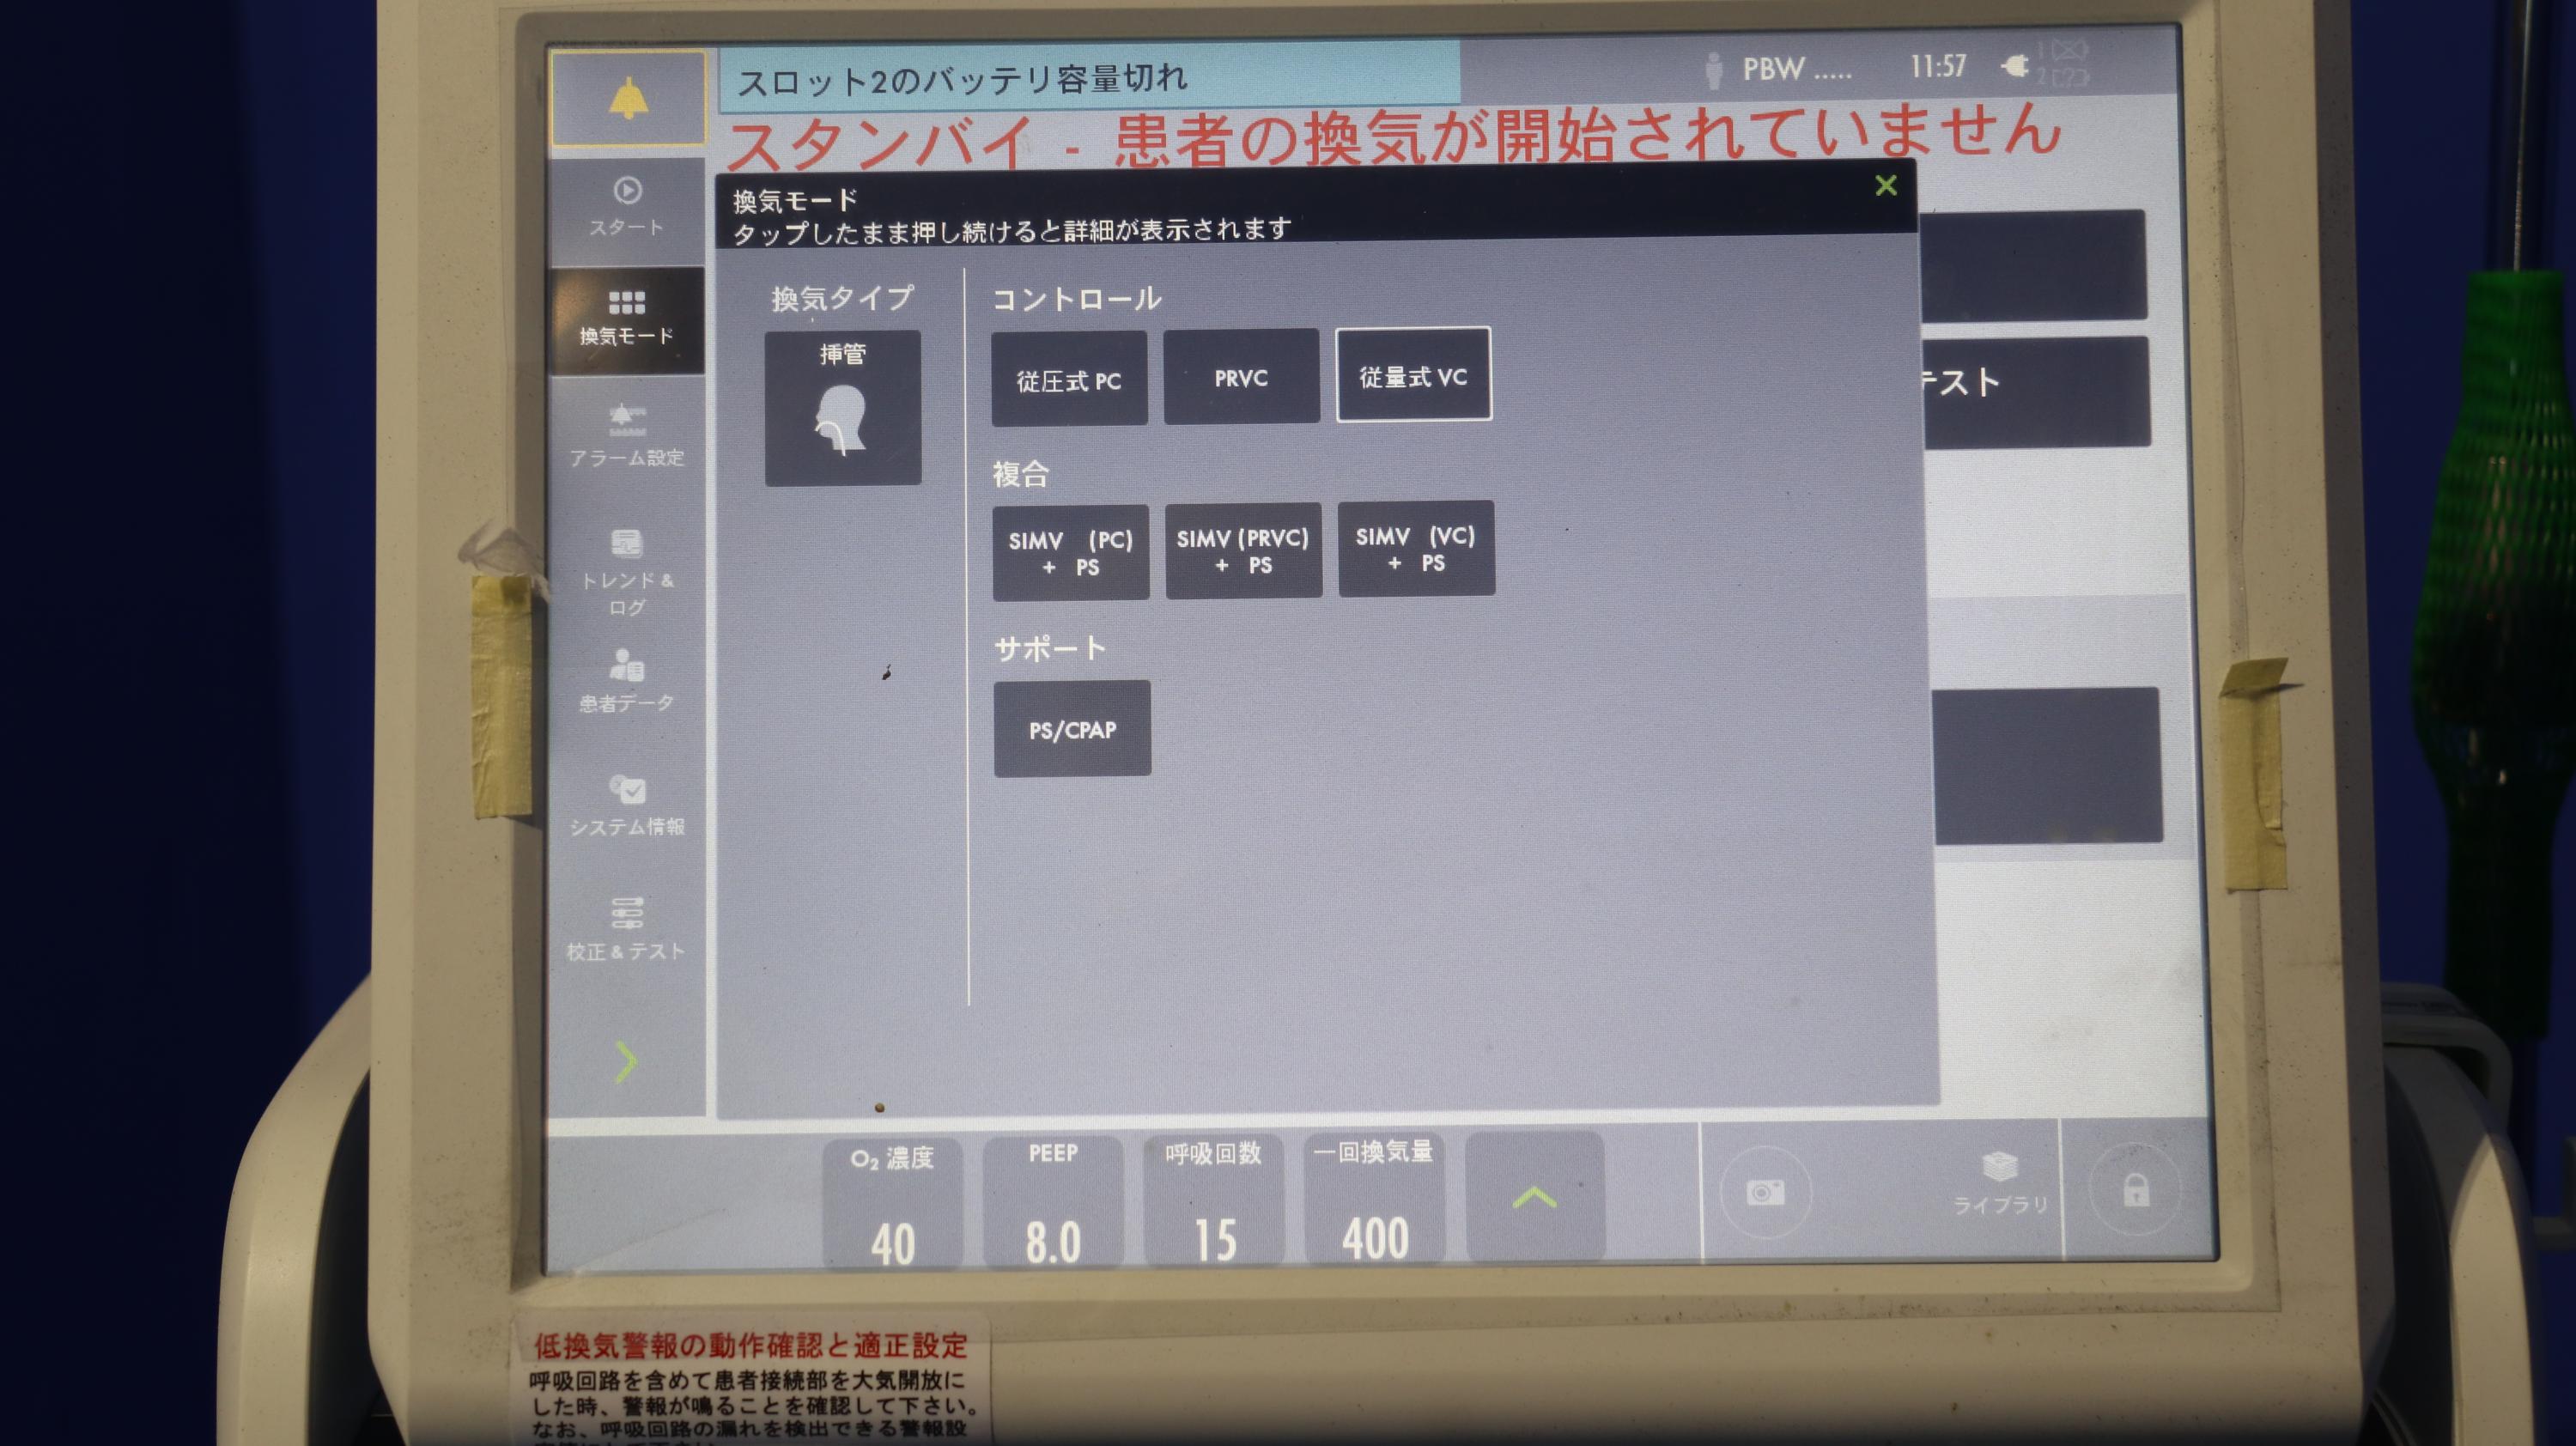Adjust the PEEP 8.0 setting
The width and height of the screenshot is (2576, 1446).
1053,1202
